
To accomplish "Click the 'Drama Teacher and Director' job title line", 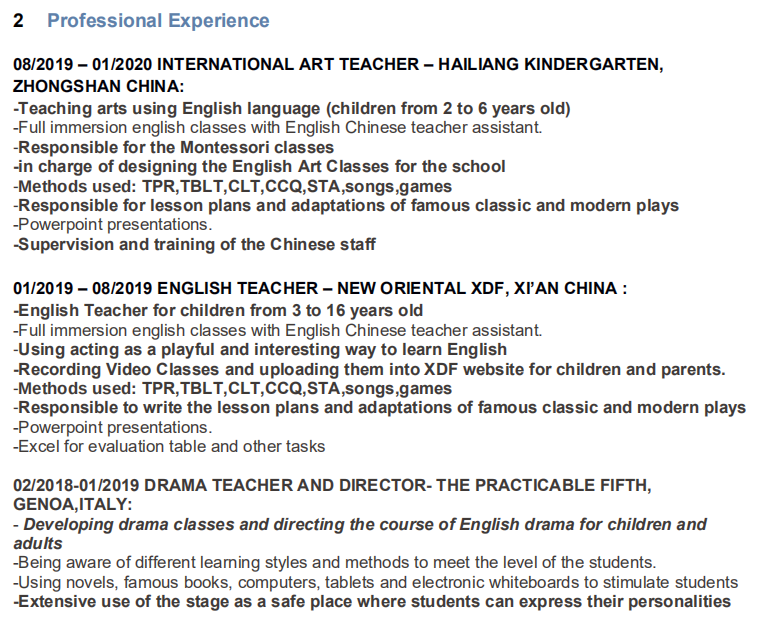I will (x=332, y=486).
